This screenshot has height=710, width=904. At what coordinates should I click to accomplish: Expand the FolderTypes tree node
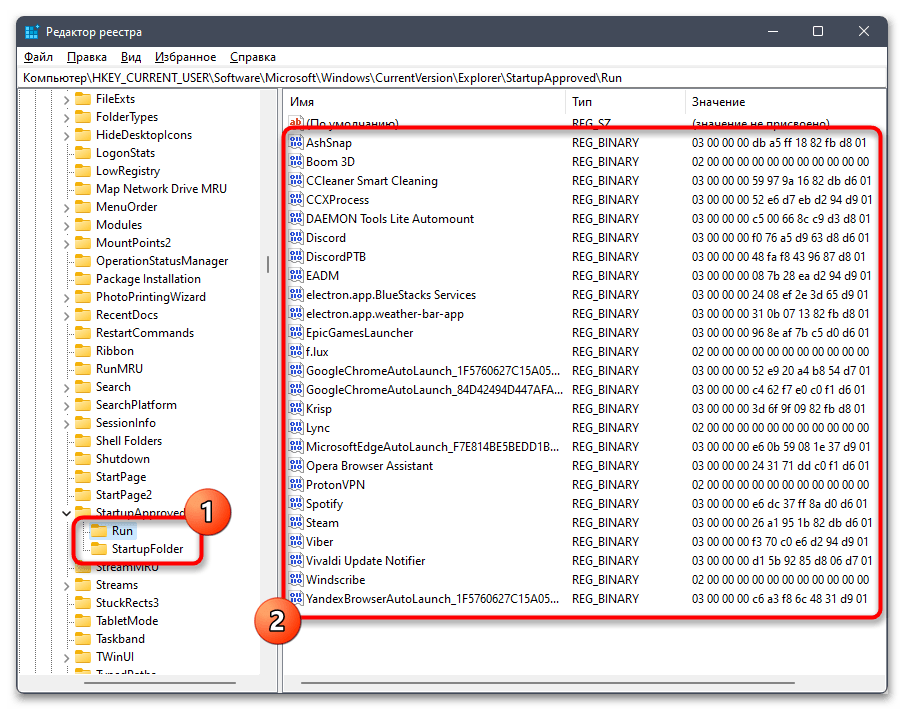click(66, 118)
